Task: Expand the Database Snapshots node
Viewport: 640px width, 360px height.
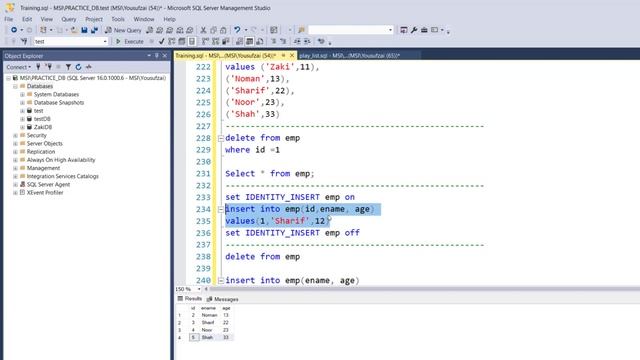Action: coord(22,102)
